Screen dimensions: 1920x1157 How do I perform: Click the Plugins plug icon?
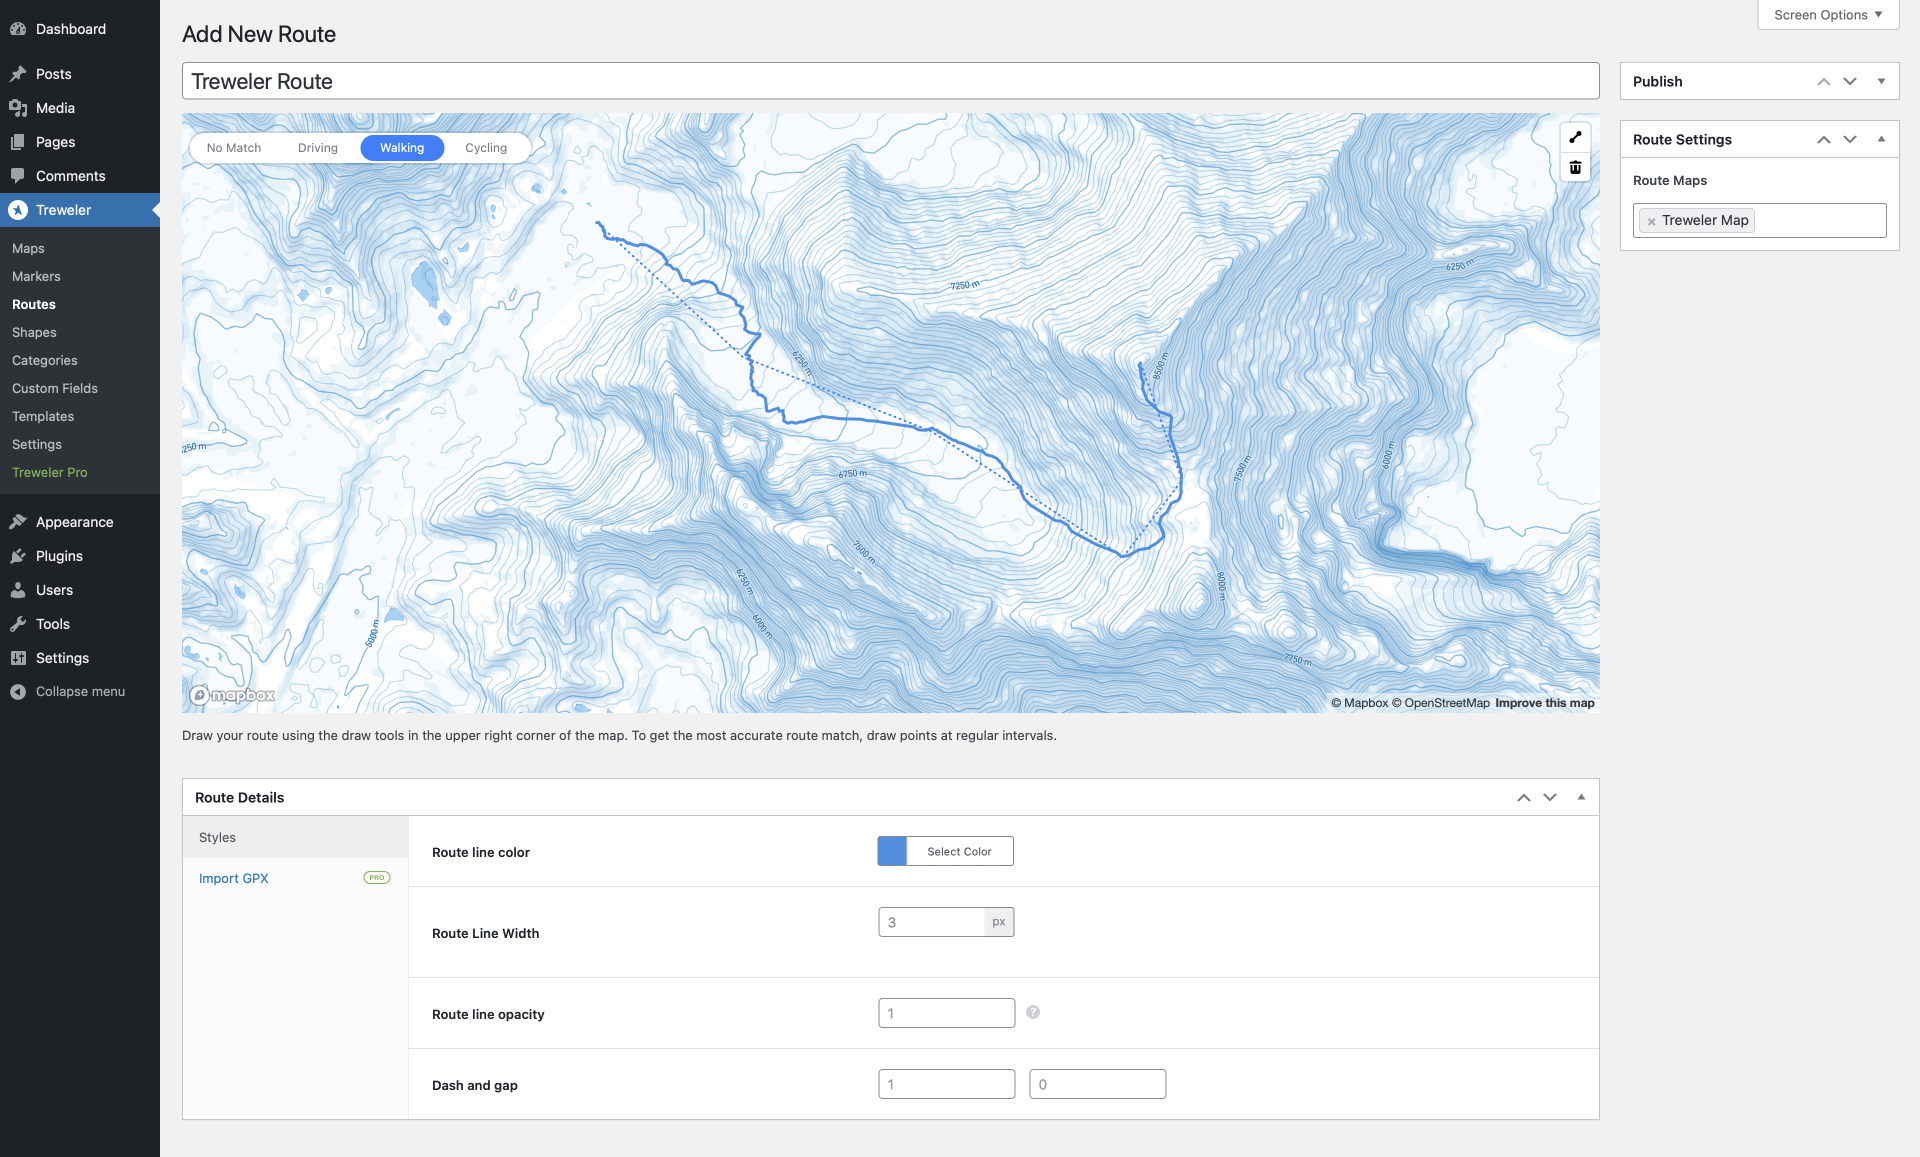pos(18,556)
